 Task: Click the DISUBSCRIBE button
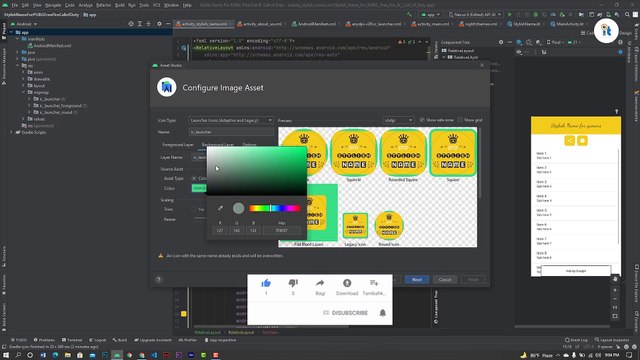click(x=346, y=313)
